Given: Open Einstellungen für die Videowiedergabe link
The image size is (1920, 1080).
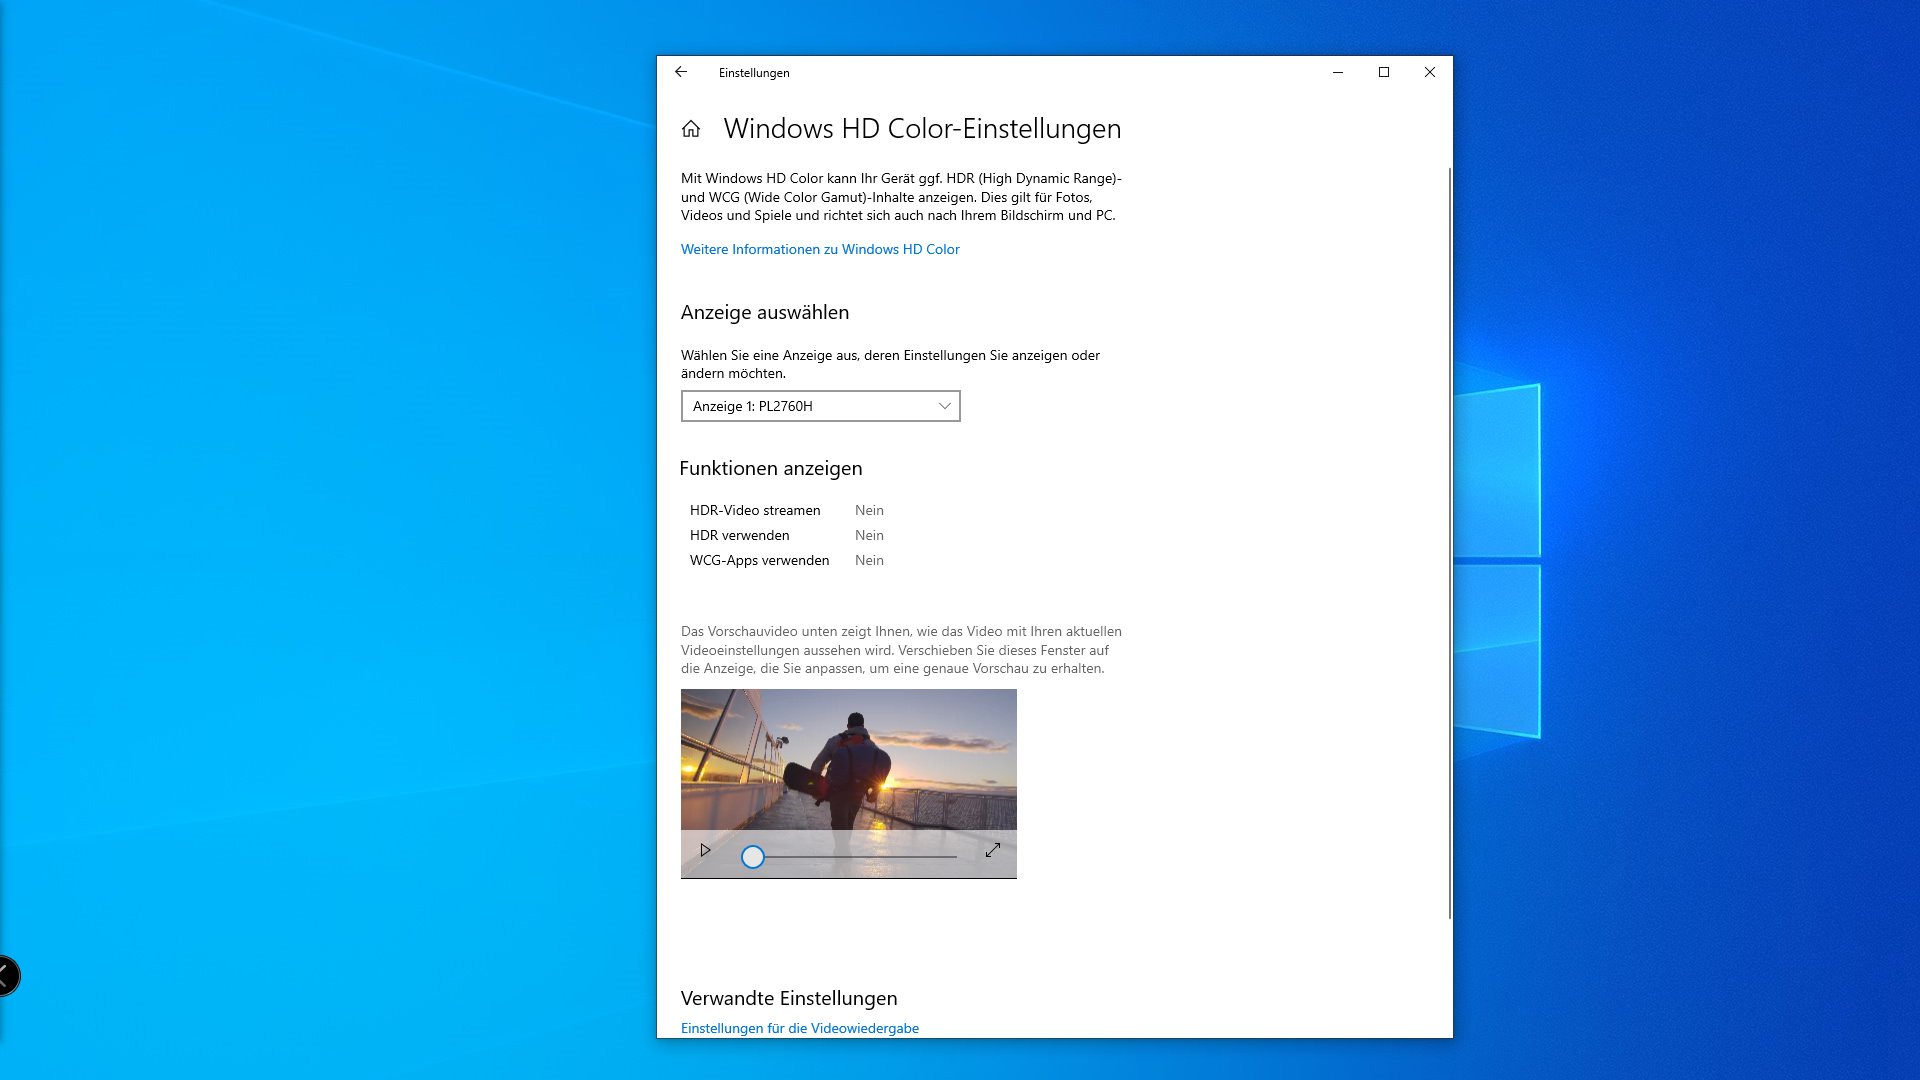Looking at the screenshot, I should pos(800,1028).
